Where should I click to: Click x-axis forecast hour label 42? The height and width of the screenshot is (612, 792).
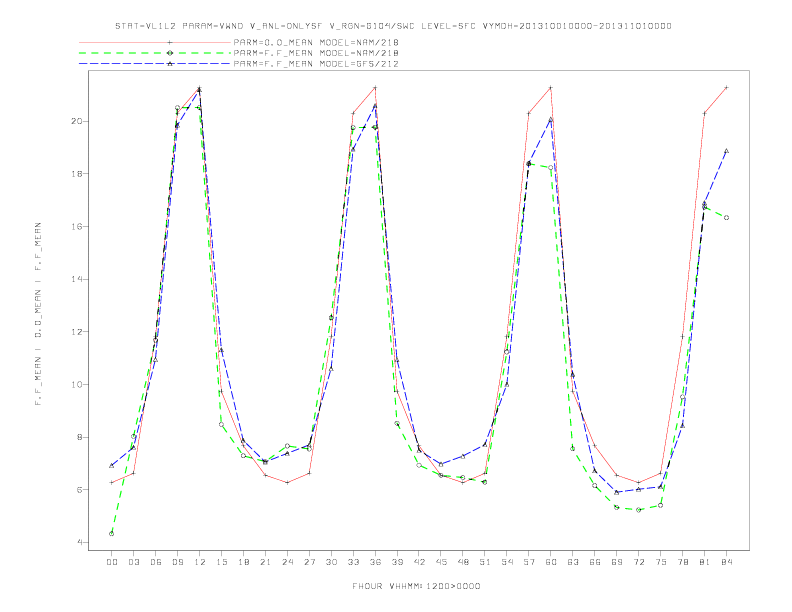coord(419,562)
